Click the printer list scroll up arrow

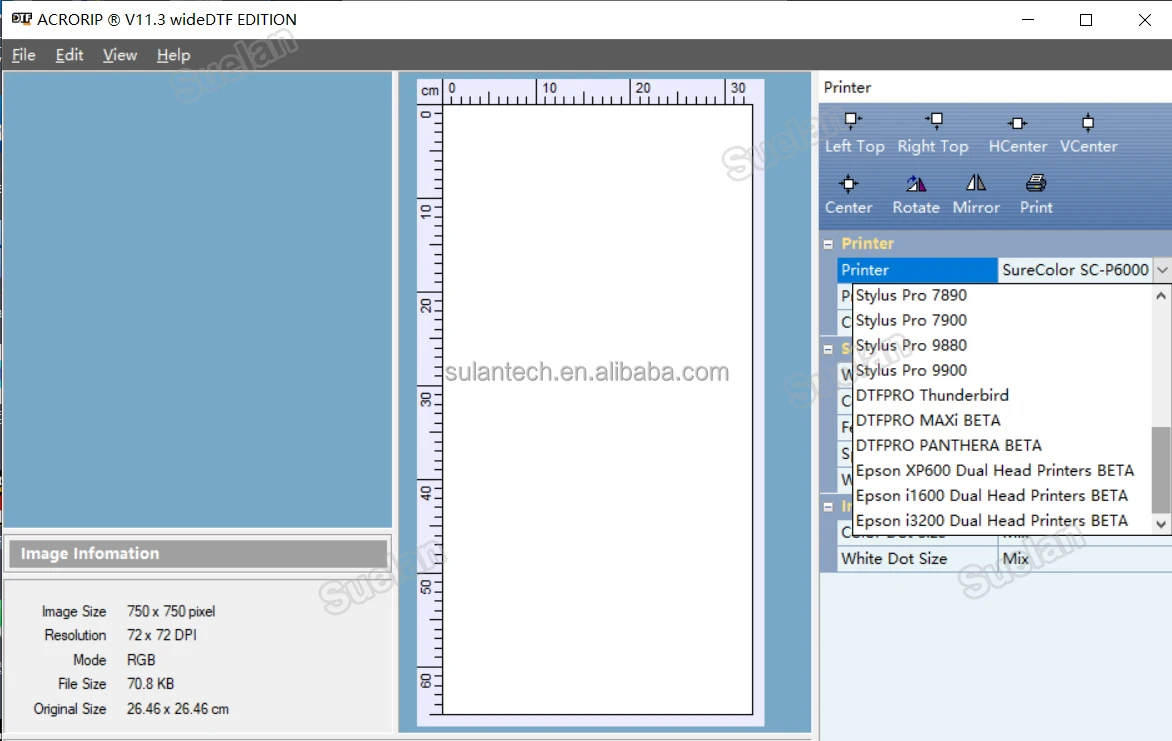click(x=1161, y=296)
